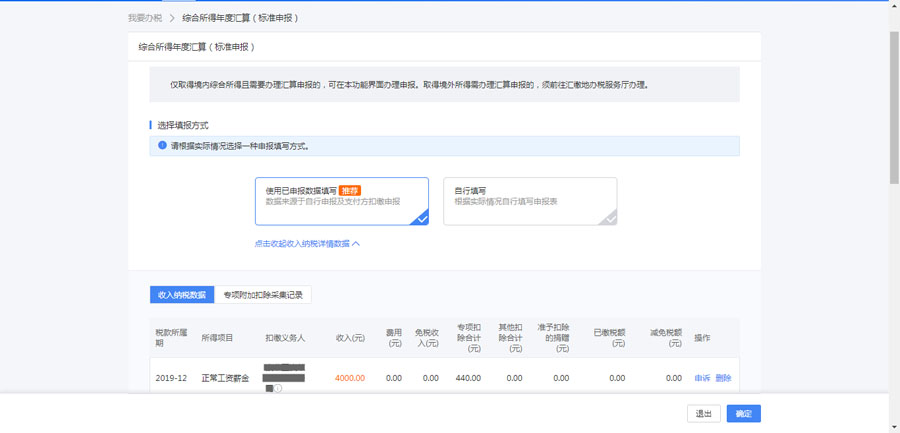Click the breadcrumb arrow after 我要办税
Viewport: 900px width, 433px height.
point(172,18)
